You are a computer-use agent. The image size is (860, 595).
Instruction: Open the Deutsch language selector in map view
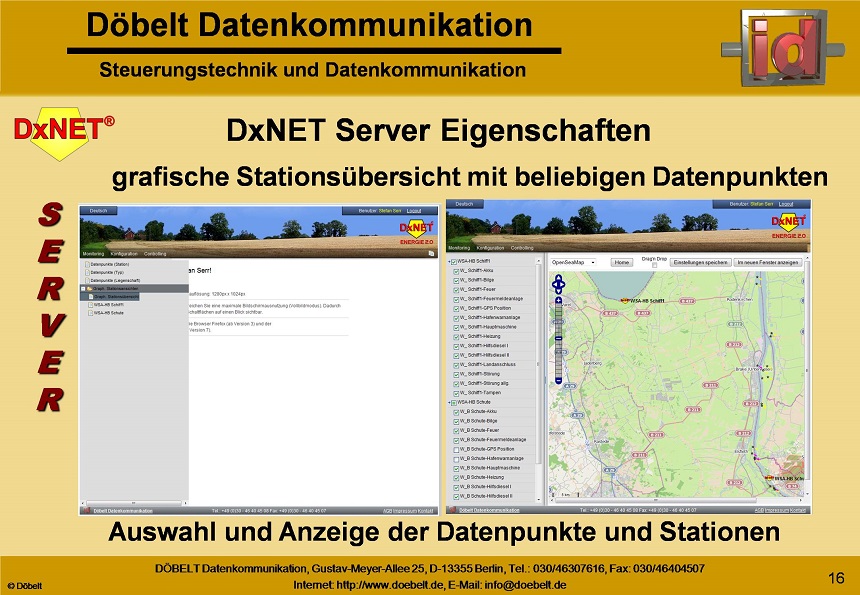[465, 204]
